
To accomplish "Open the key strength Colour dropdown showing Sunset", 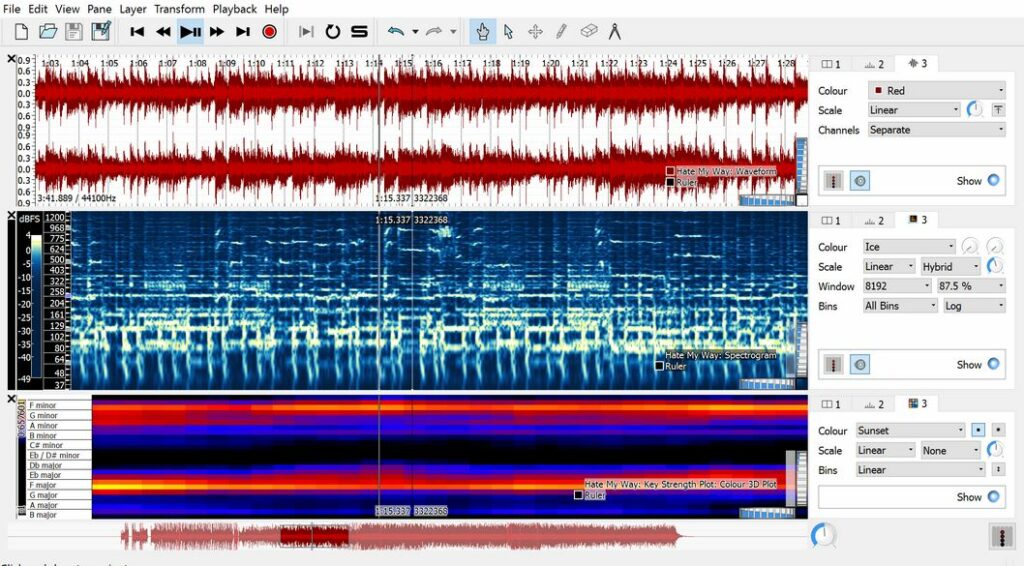I will pyautogui.click(x=910, y=430).
